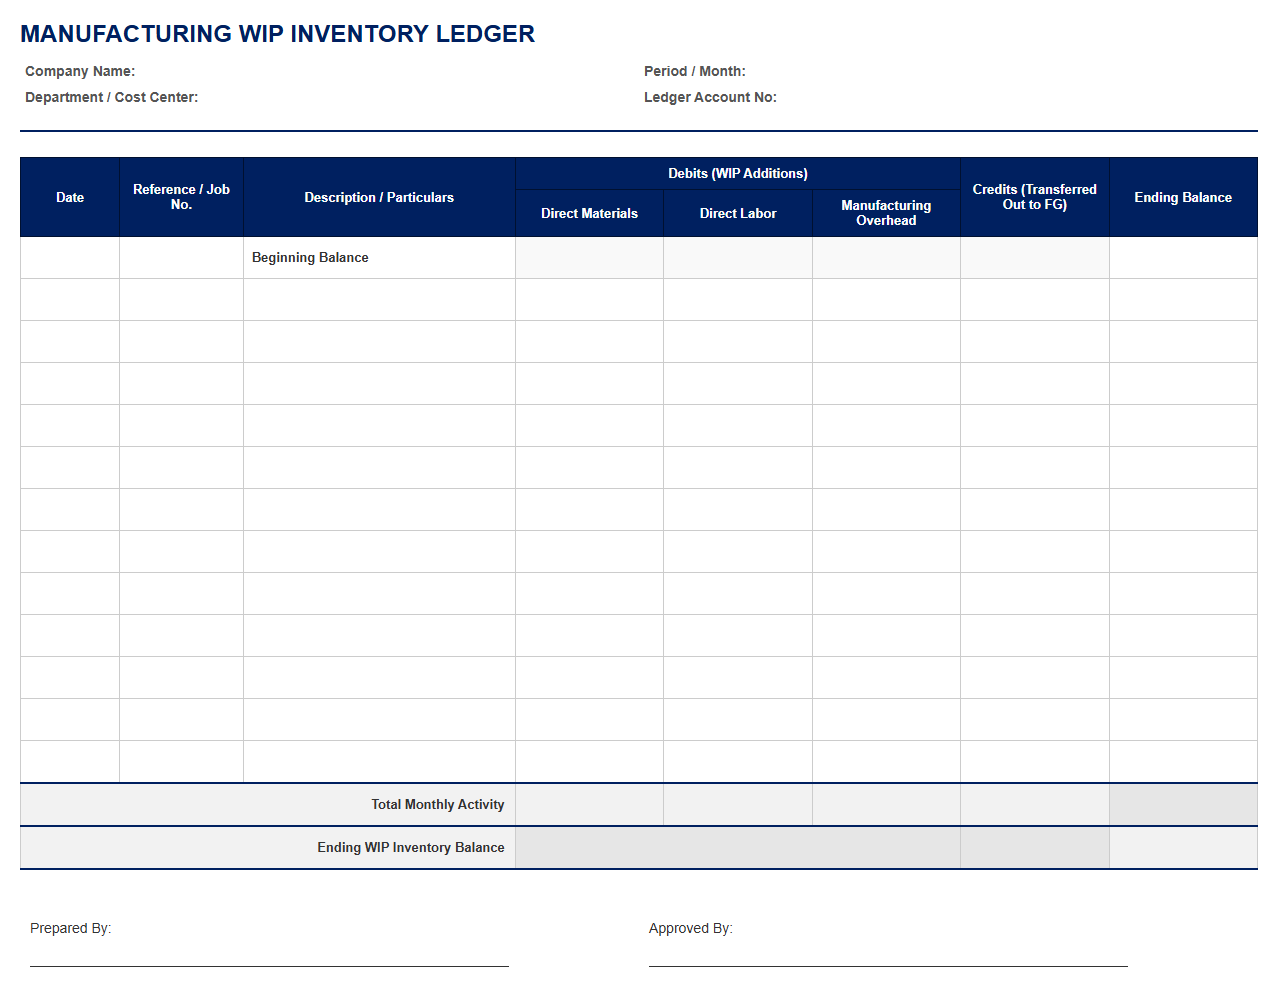Select the Description / Particulars header
The height and width of the screenshot is (997, 1278).
(x=379, y=197)
